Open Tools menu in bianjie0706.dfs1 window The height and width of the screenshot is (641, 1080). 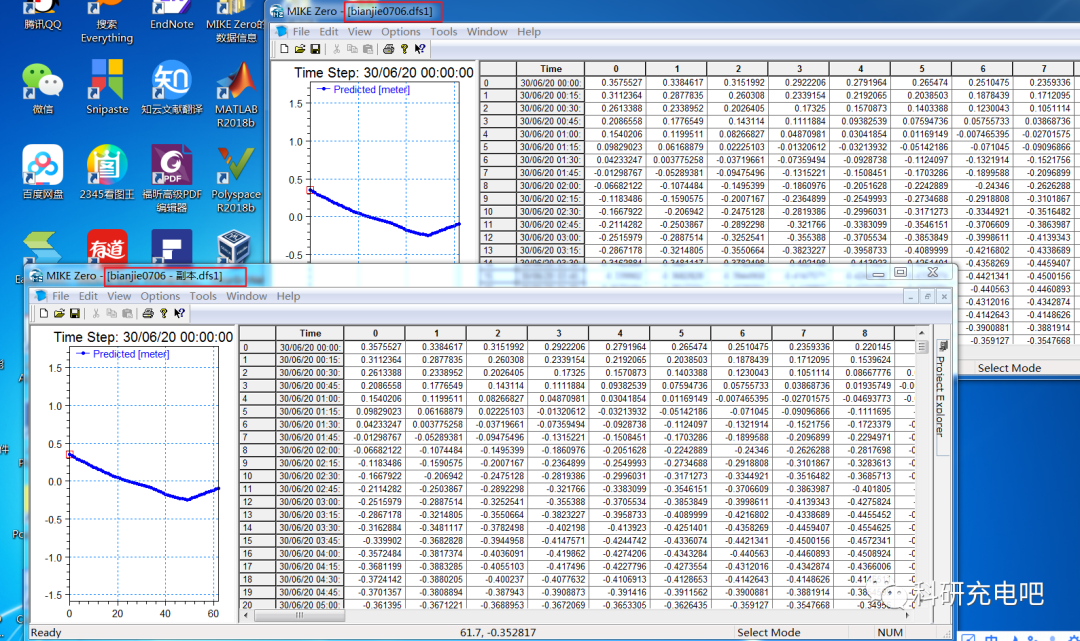(x=444, y=32)
